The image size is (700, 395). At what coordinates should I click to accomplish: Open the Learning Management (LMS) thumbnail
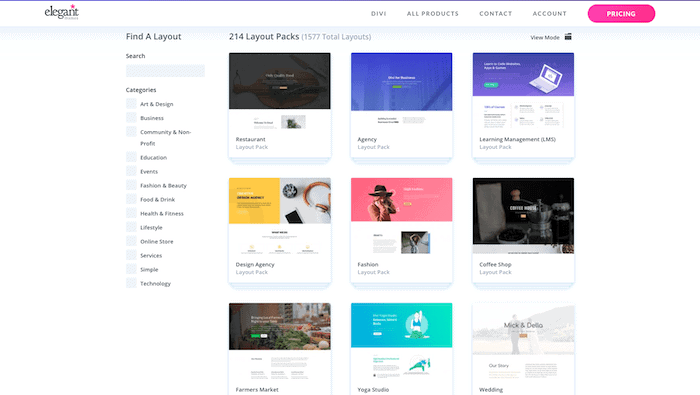click(x=523, y=92)
